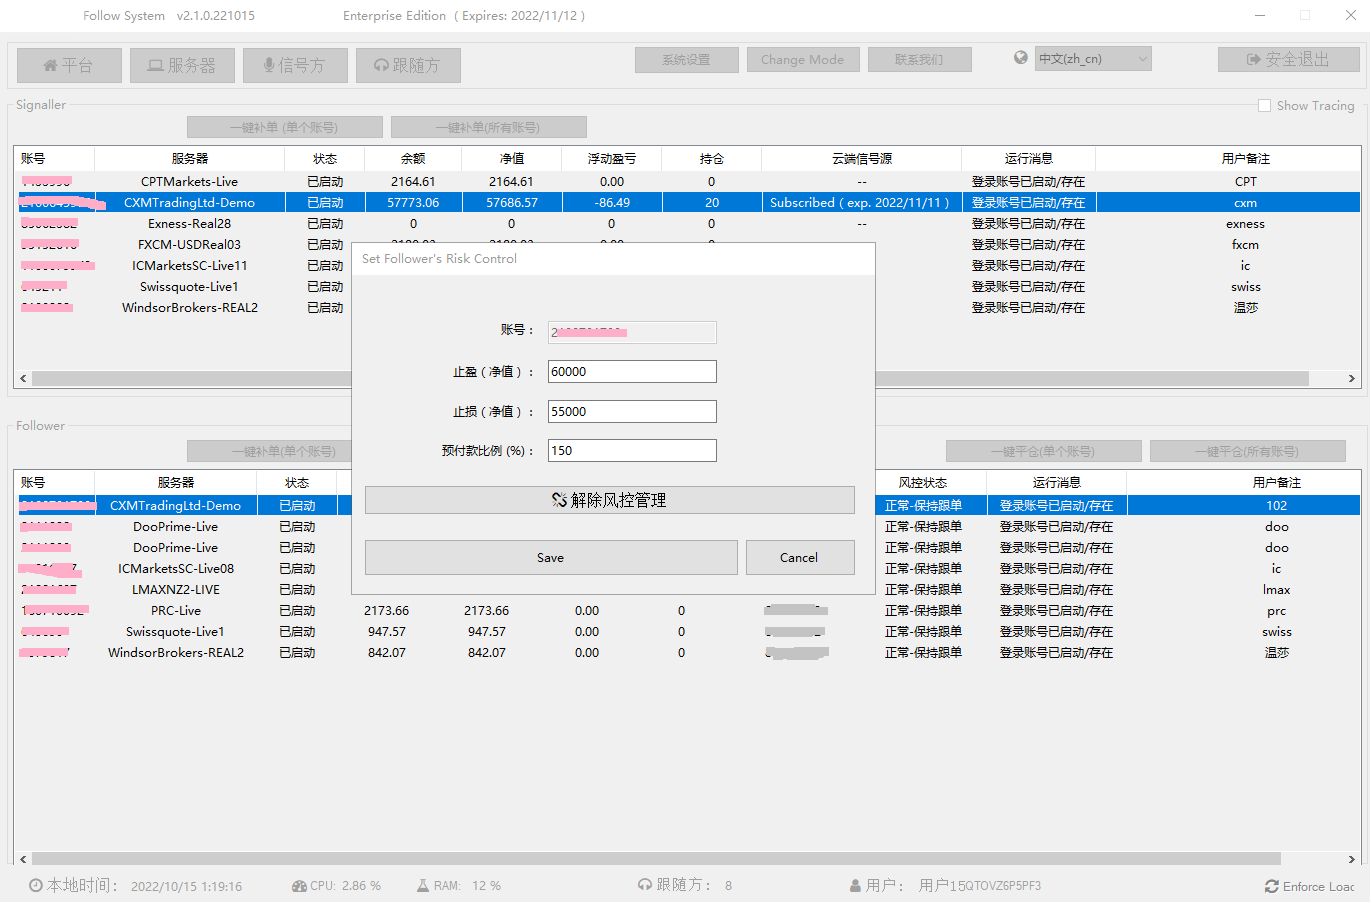Save the follower risk control settings
This screenshot has width=1370, height=902.
(x=551, y=558)
